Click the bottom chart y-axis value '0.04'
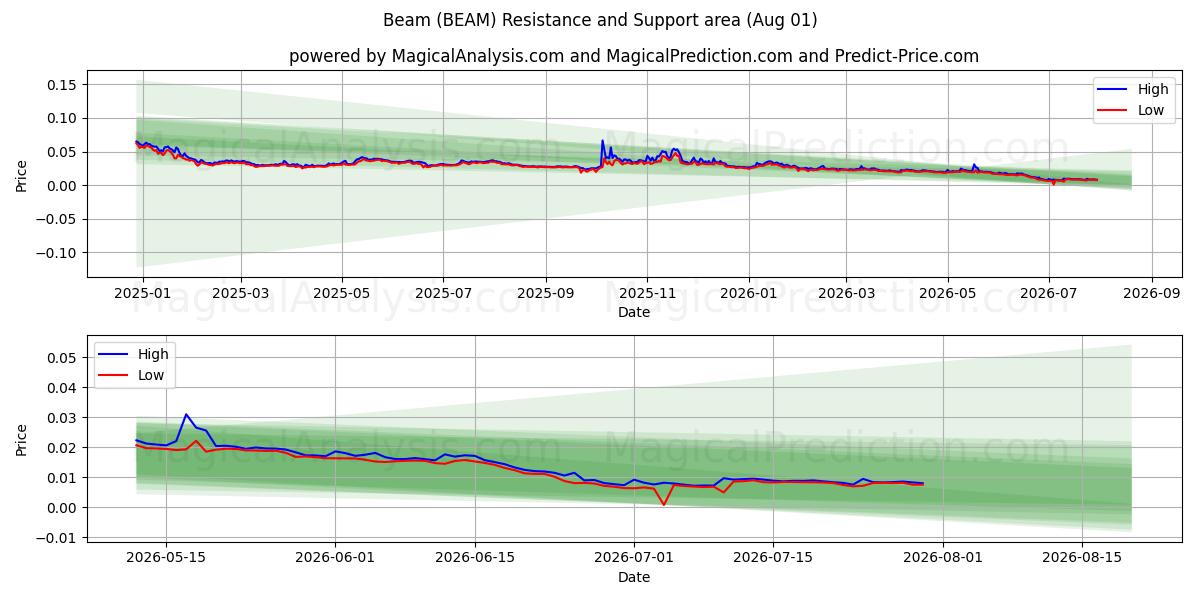 pyautogui.click(x=62, y=388)
